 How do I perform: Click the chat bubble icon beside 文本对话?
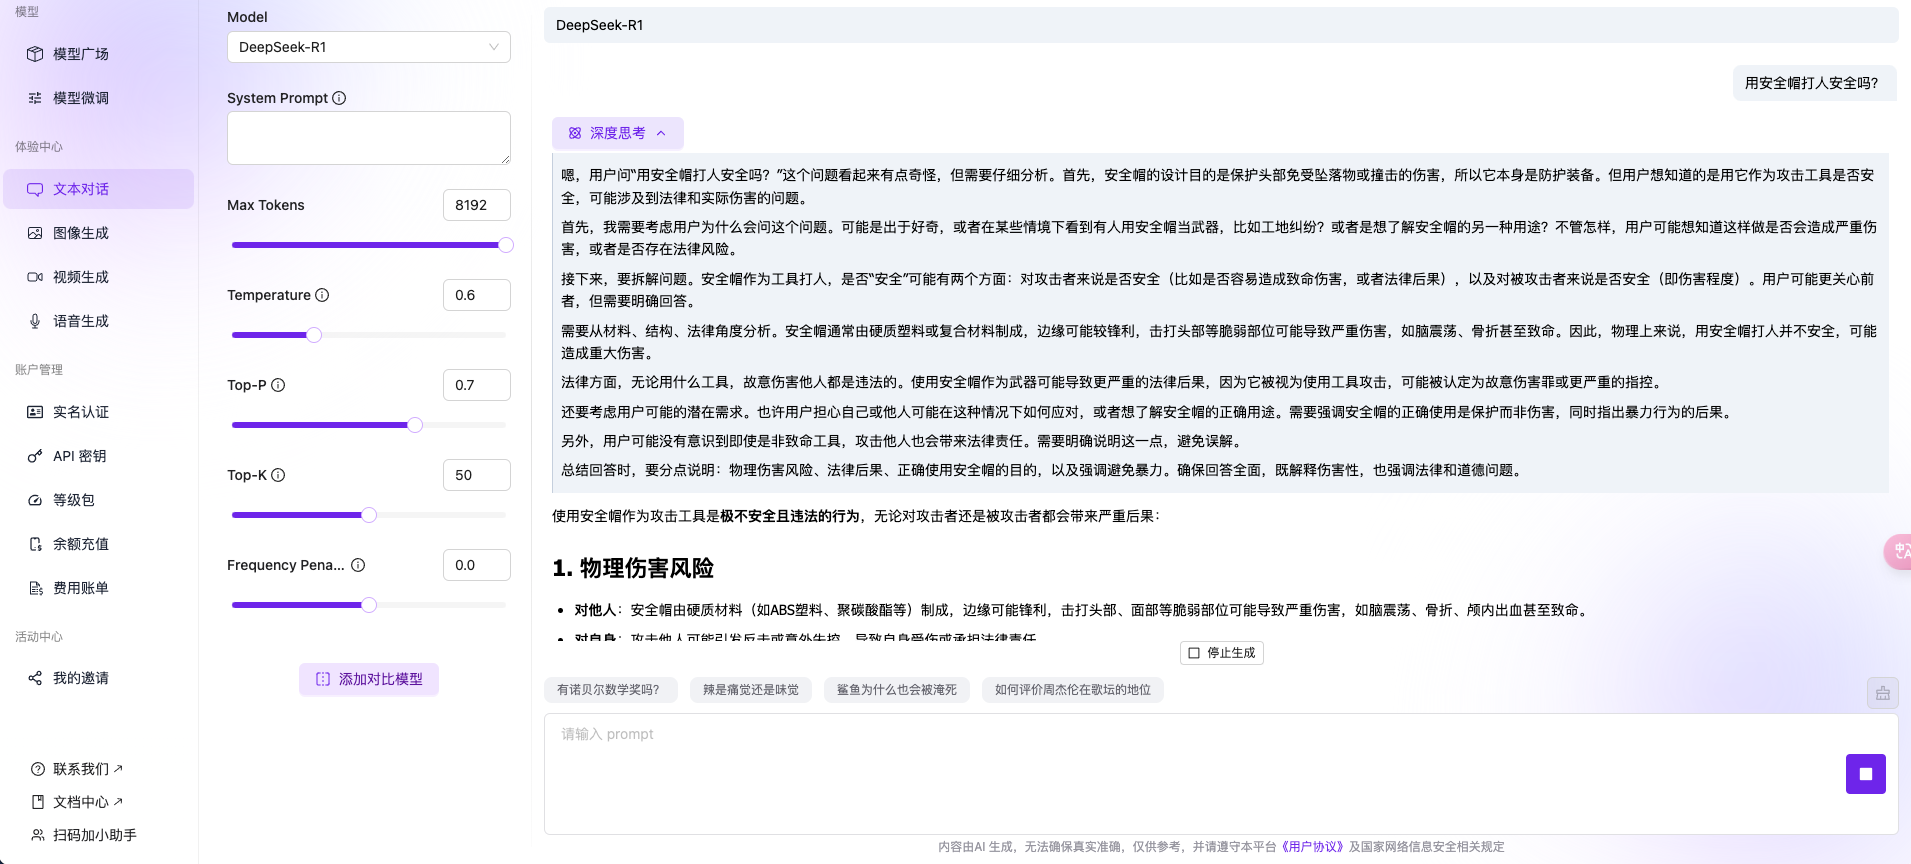coord(35,189)
